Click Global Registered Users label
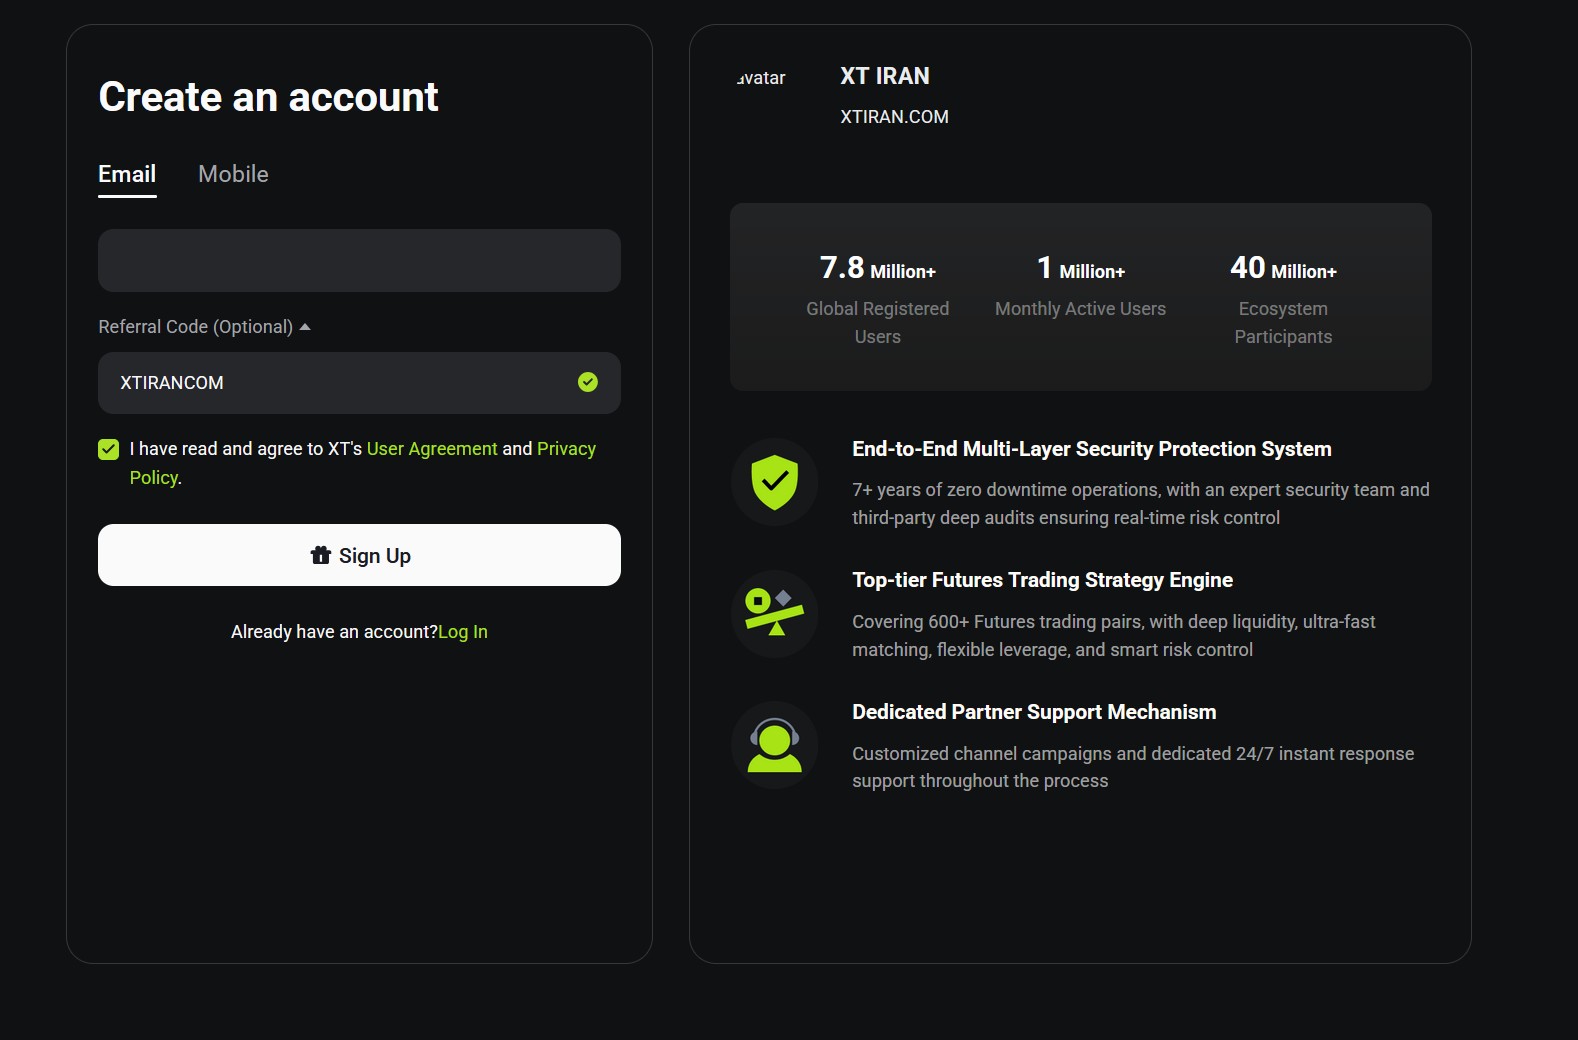 (878, 323)
